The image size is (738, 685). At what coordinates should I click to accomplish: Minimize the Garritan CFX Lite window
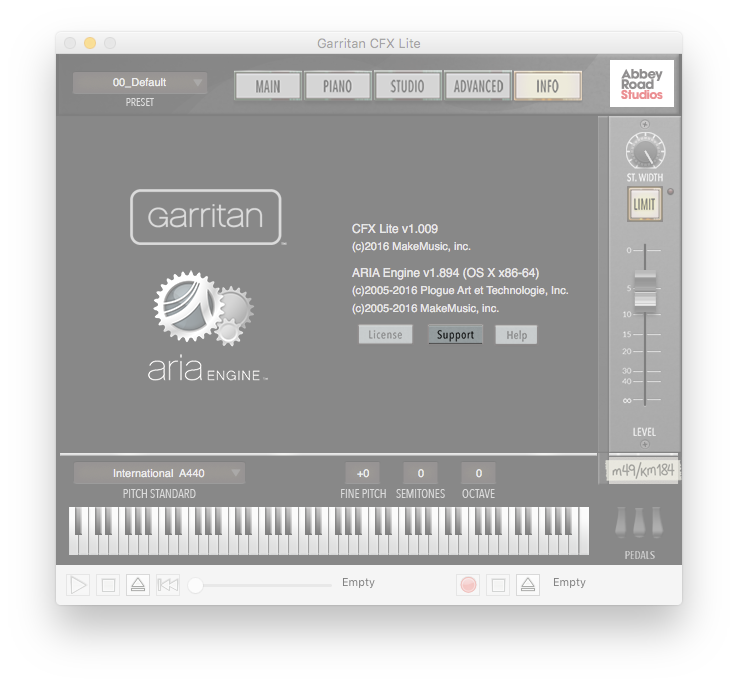90,43
